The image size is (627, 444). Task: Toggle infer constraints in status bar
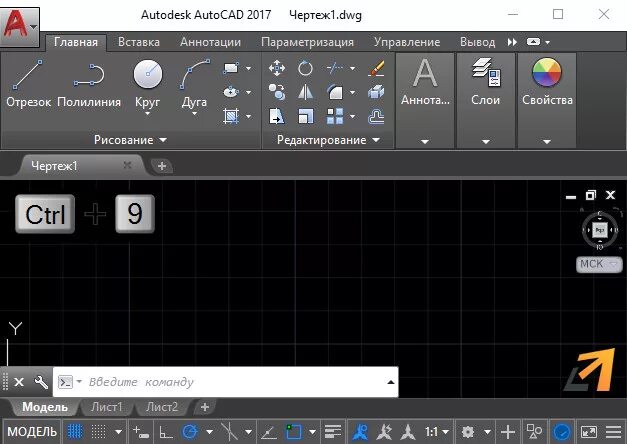[x=141, y=432]
